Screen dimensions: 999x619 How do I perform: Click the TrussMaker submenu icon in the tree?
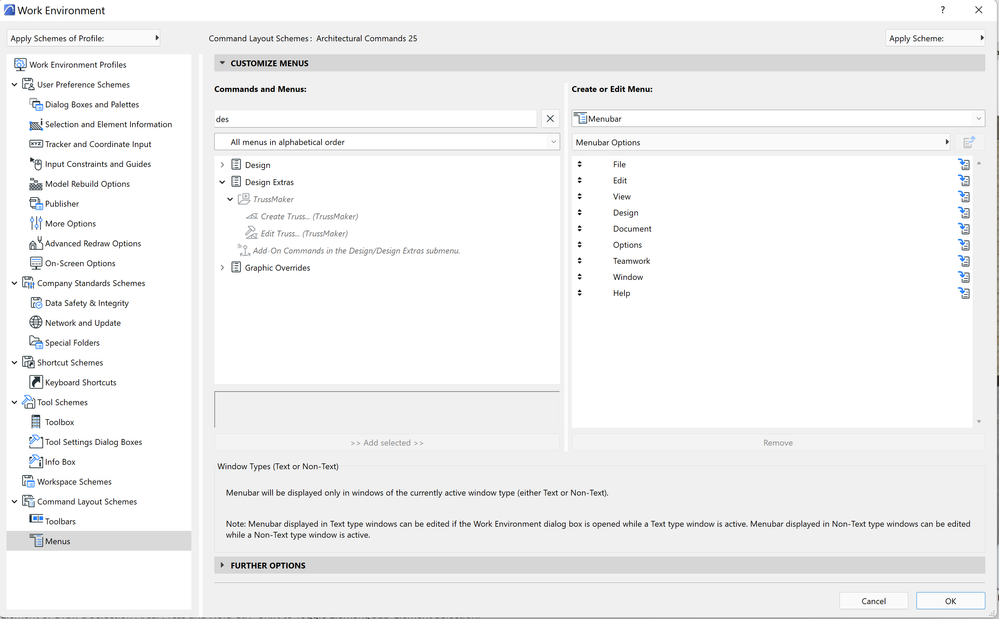pyautogui.click(x=244, y=199)
